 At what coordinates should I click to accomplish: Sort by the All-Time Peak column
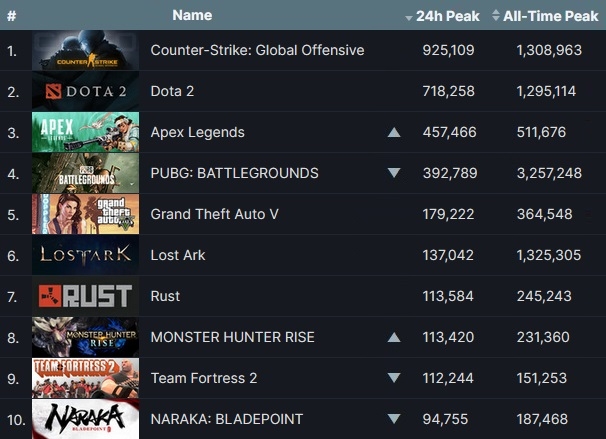[x=544, y=16]
